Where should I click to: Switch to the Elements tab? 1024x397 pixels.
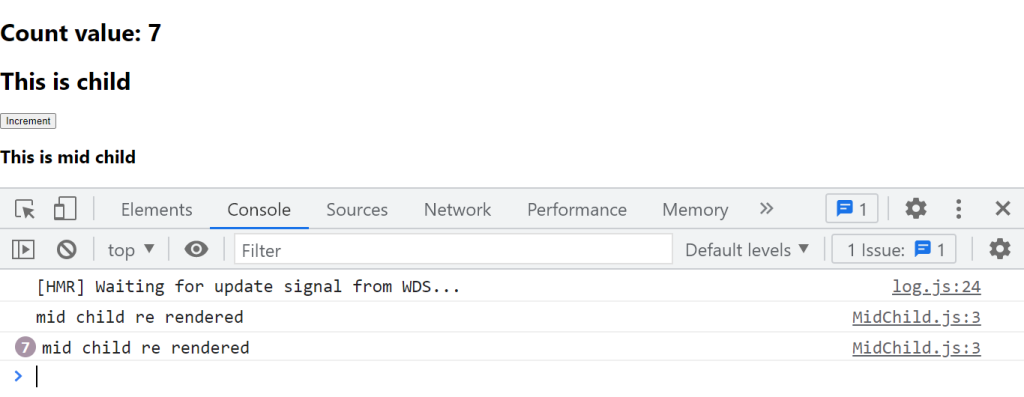point(157,210)
